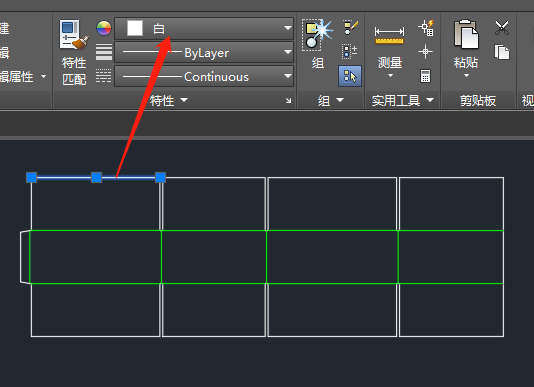Image resolution: width=534 pixels, height=387 pixels.
Task: Click the white color swatch box
Action: coord(135,28)
